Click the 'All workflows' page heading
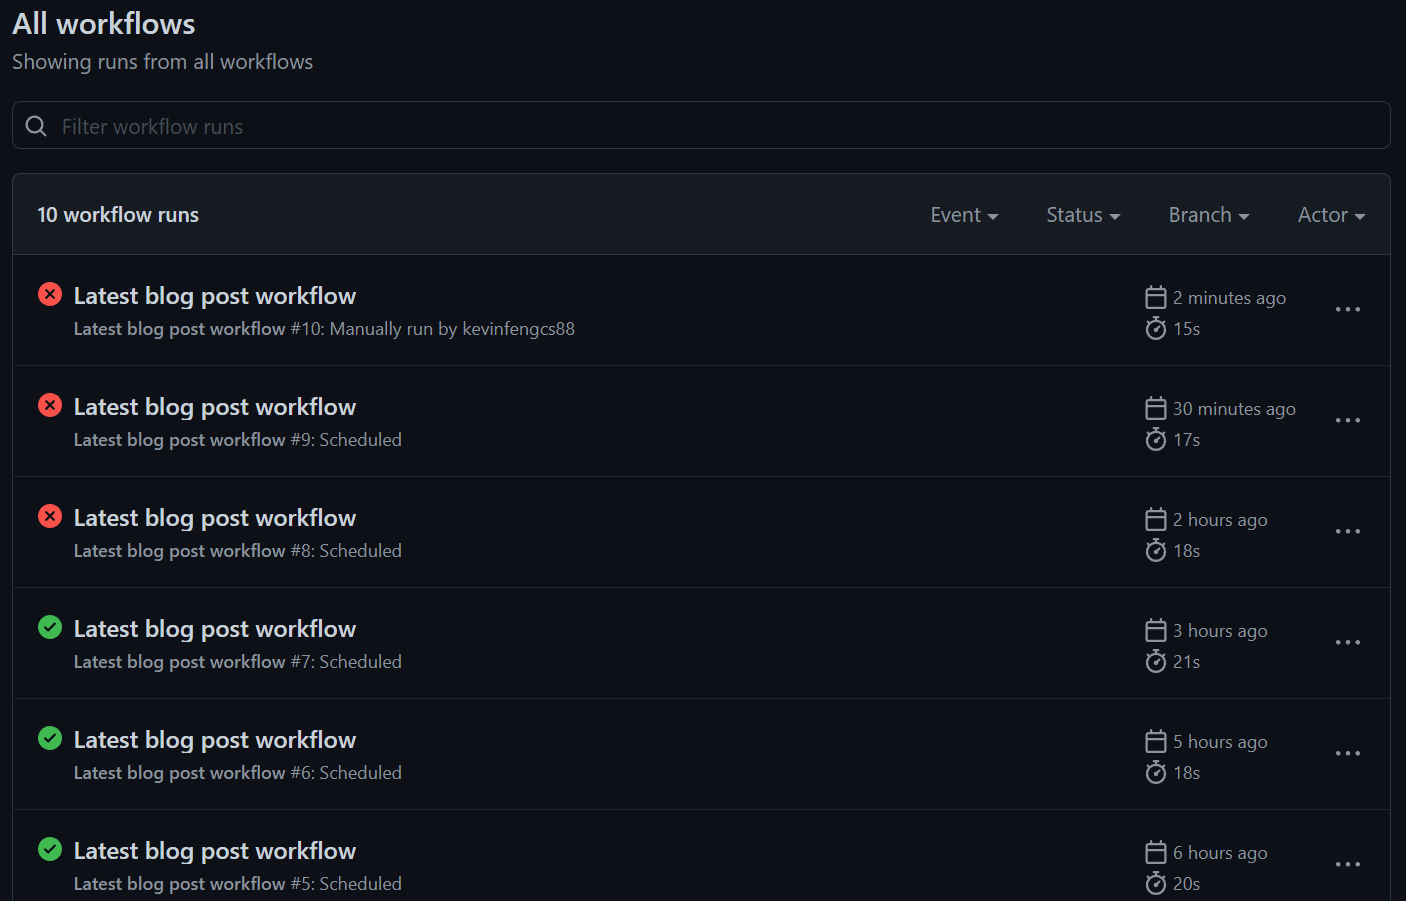 pos(104,24)
